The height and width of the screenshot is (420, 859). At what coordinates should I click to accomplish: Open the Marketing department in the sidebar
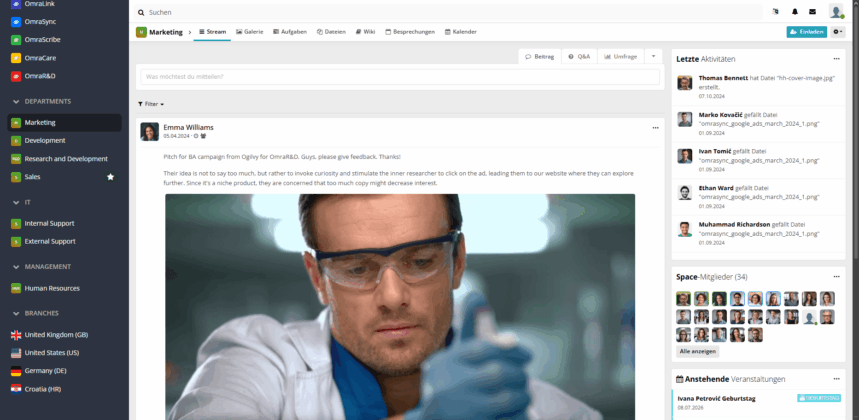click(x=65, y=123)
